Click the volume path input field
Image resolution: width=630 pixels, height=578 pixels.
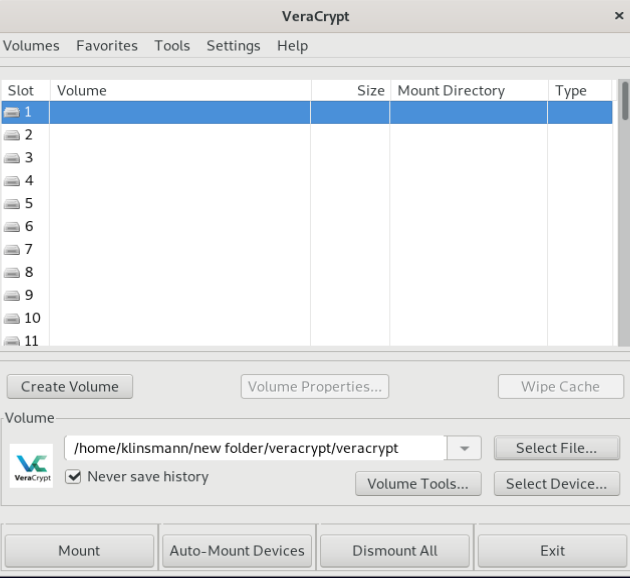point(256,448)
